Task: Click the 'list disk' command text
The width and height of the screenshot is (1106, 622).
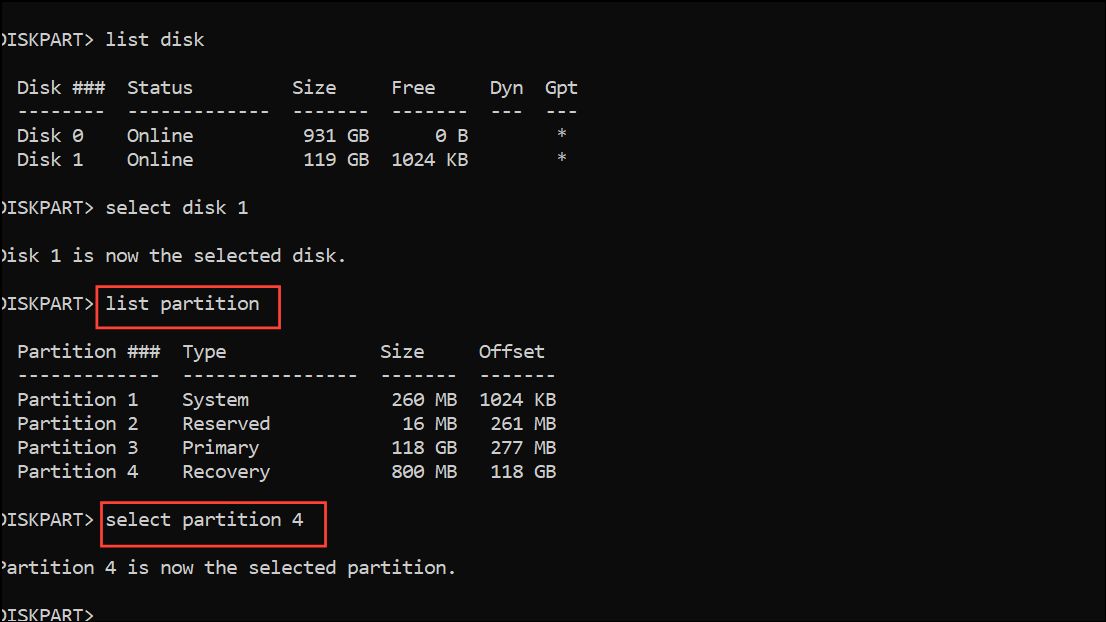Action: pos(154,39)
